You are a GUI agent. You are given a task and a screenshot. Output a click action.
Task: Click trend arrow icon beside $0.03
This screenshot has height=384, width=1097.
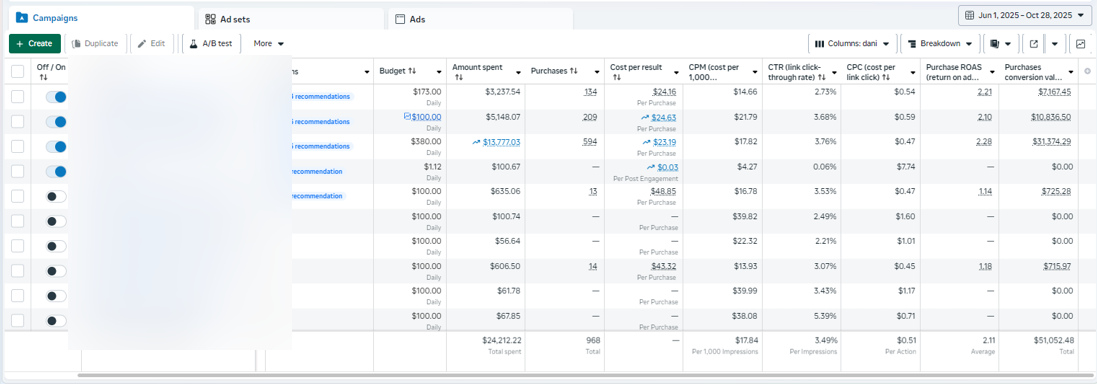click(x=651, y=167)
